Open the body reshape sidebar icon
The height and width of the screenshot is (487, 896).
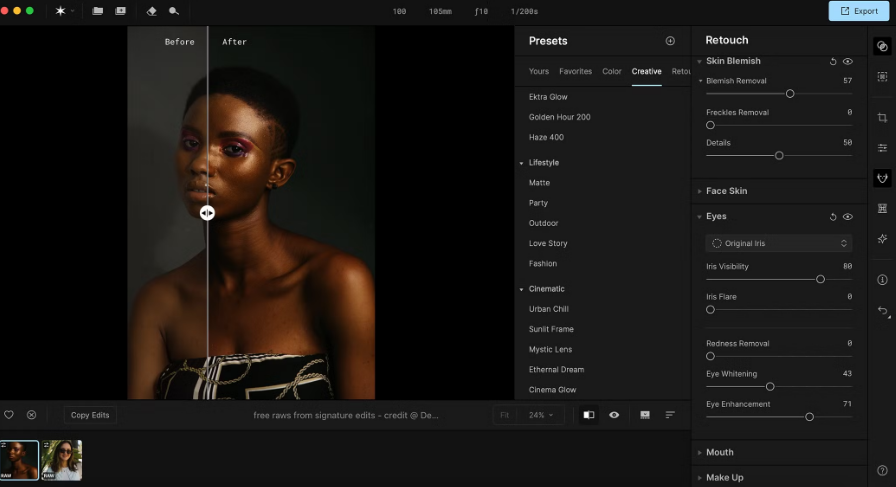882,208
